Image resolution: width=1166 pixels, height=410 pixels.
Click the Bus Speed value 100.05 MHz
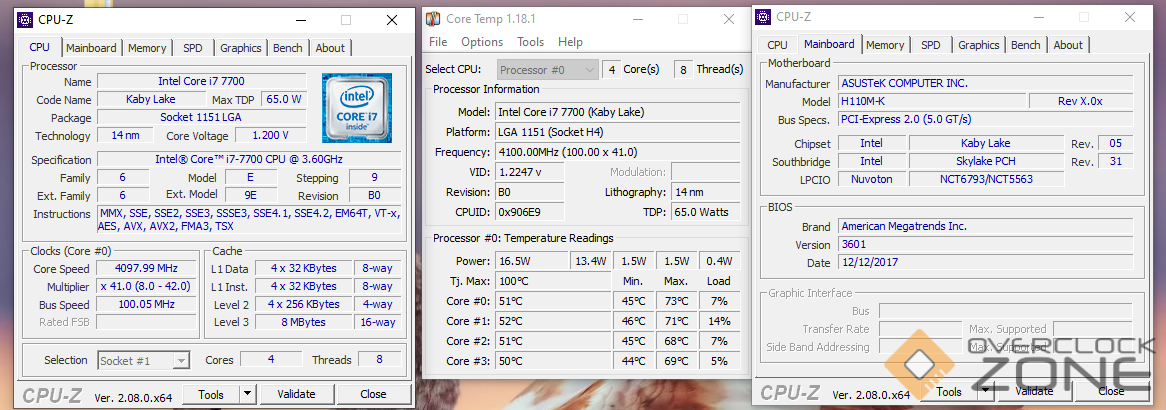click(147, 304)
